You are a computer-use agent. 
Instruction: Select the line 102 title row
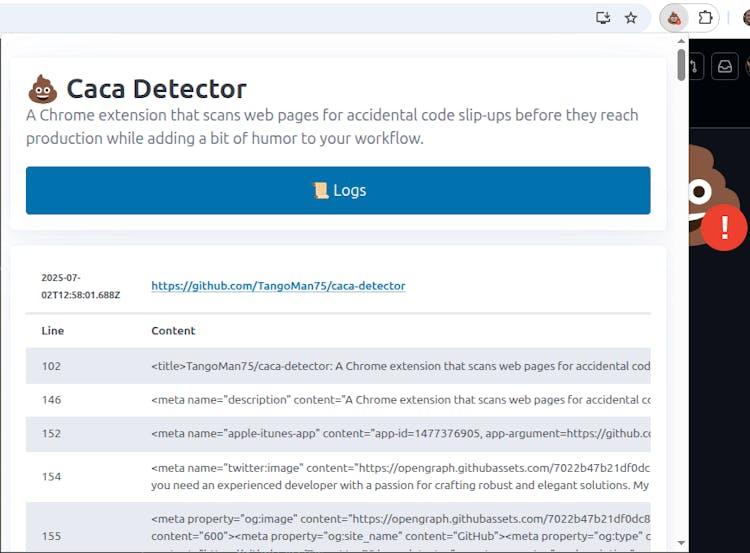(338, 366)
